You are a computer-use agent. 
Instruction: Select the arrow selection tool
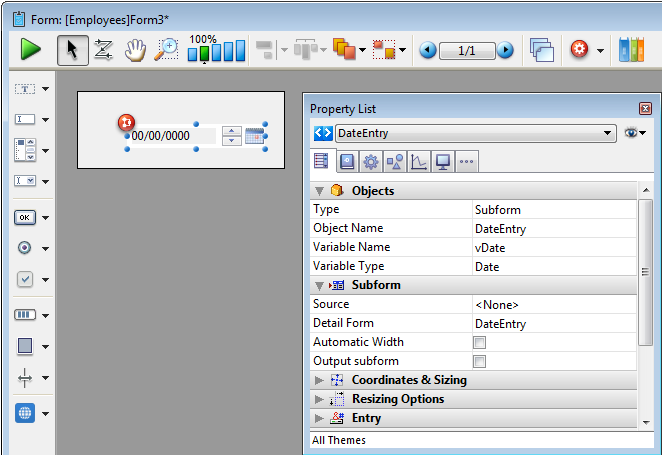point(71,49)
